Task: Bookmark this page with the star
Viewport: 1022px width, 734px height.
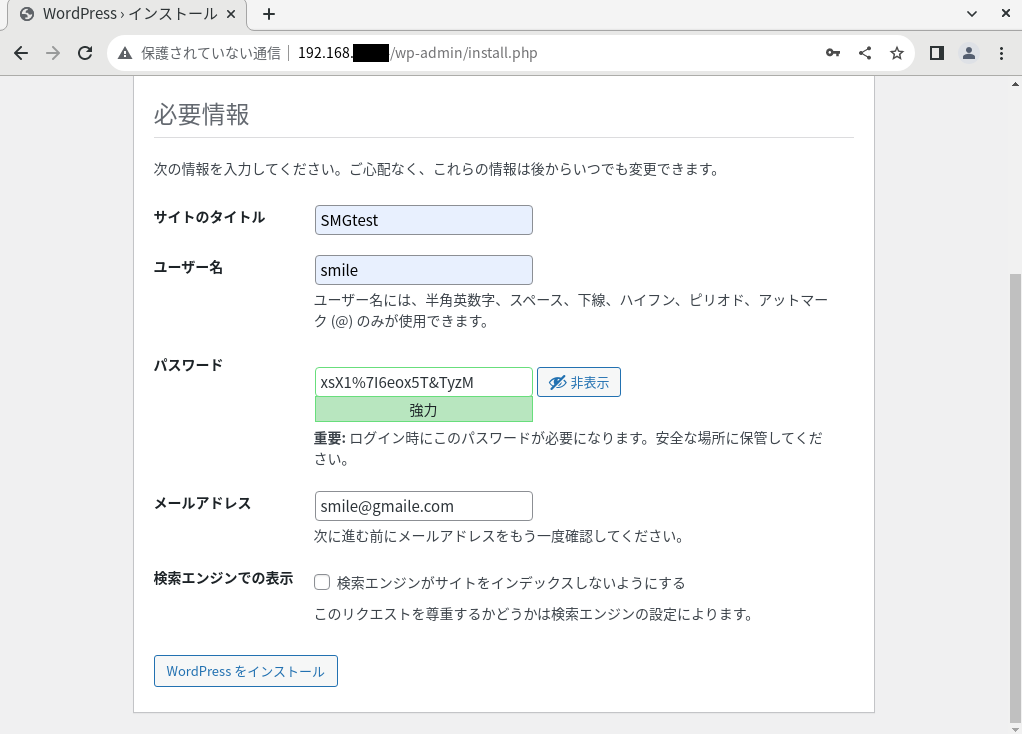Action: click(897, 53)
